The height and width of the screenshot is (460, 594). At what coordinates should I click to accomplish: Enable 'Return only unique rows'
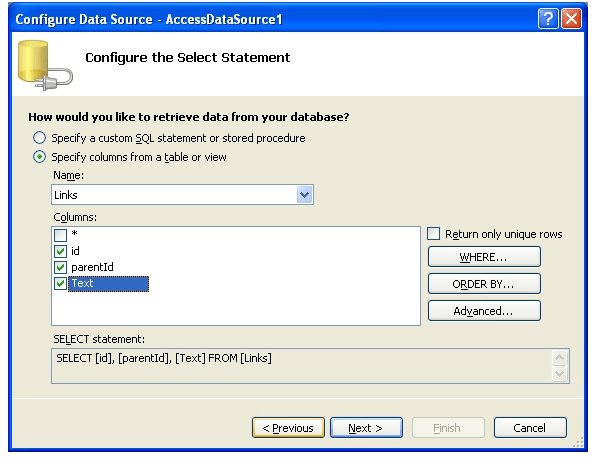tap(433, 234)
